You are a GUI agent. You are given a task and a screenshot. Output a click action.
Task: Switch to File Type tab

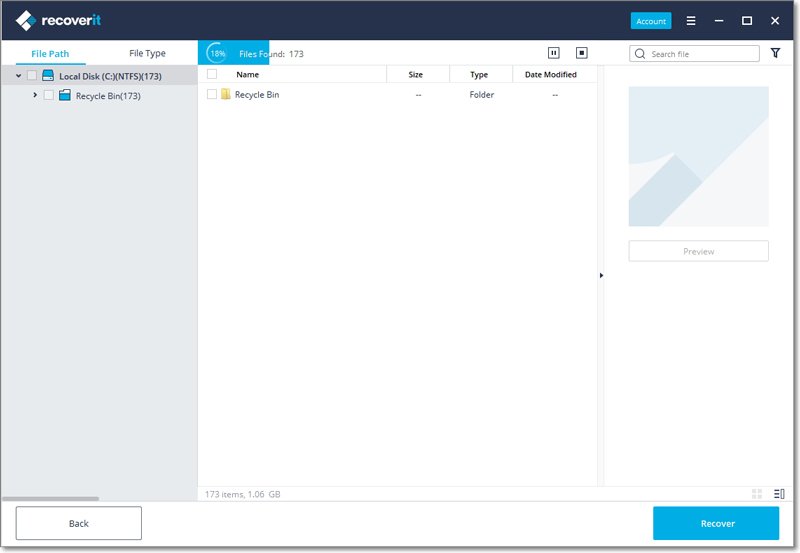click(x=147, y=53)
